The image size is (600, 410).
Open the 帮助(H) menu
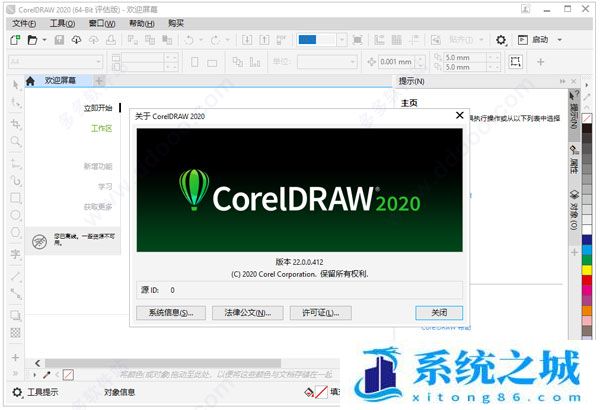tap(142, 24)
